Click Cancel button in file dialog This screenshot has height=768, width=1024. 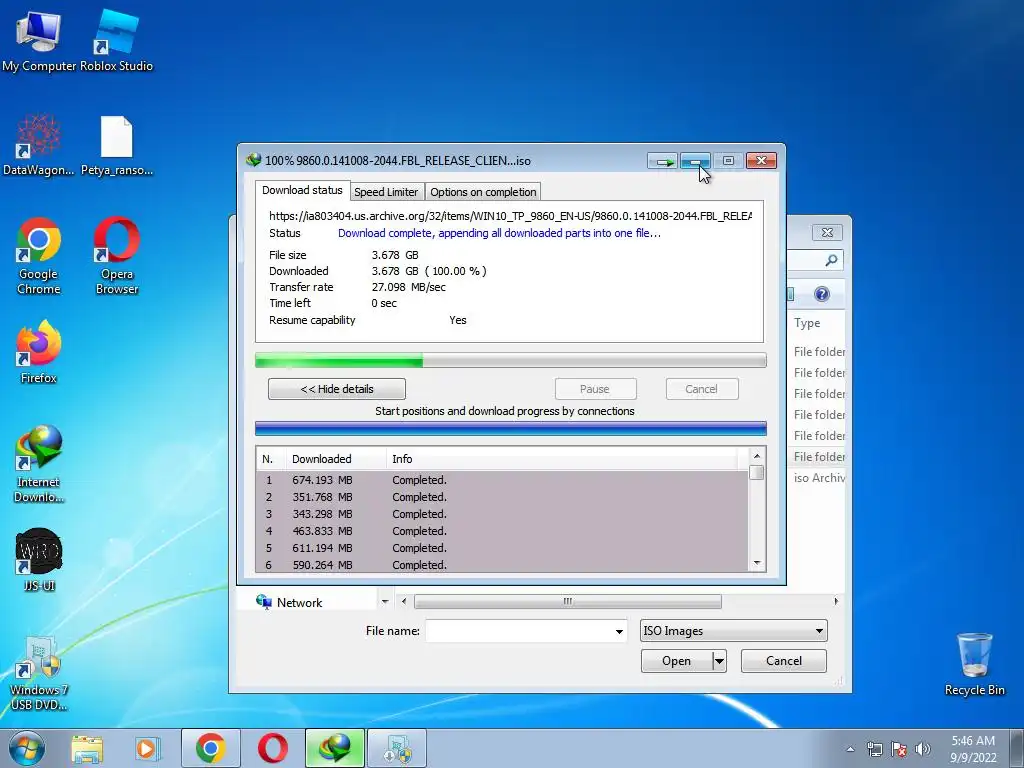784,661
